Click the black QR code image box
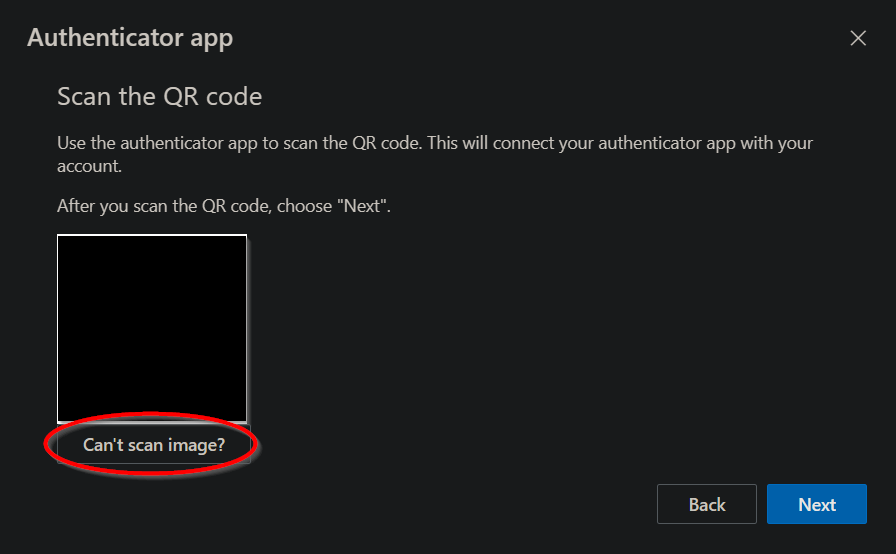 click(x=152, y=328)
